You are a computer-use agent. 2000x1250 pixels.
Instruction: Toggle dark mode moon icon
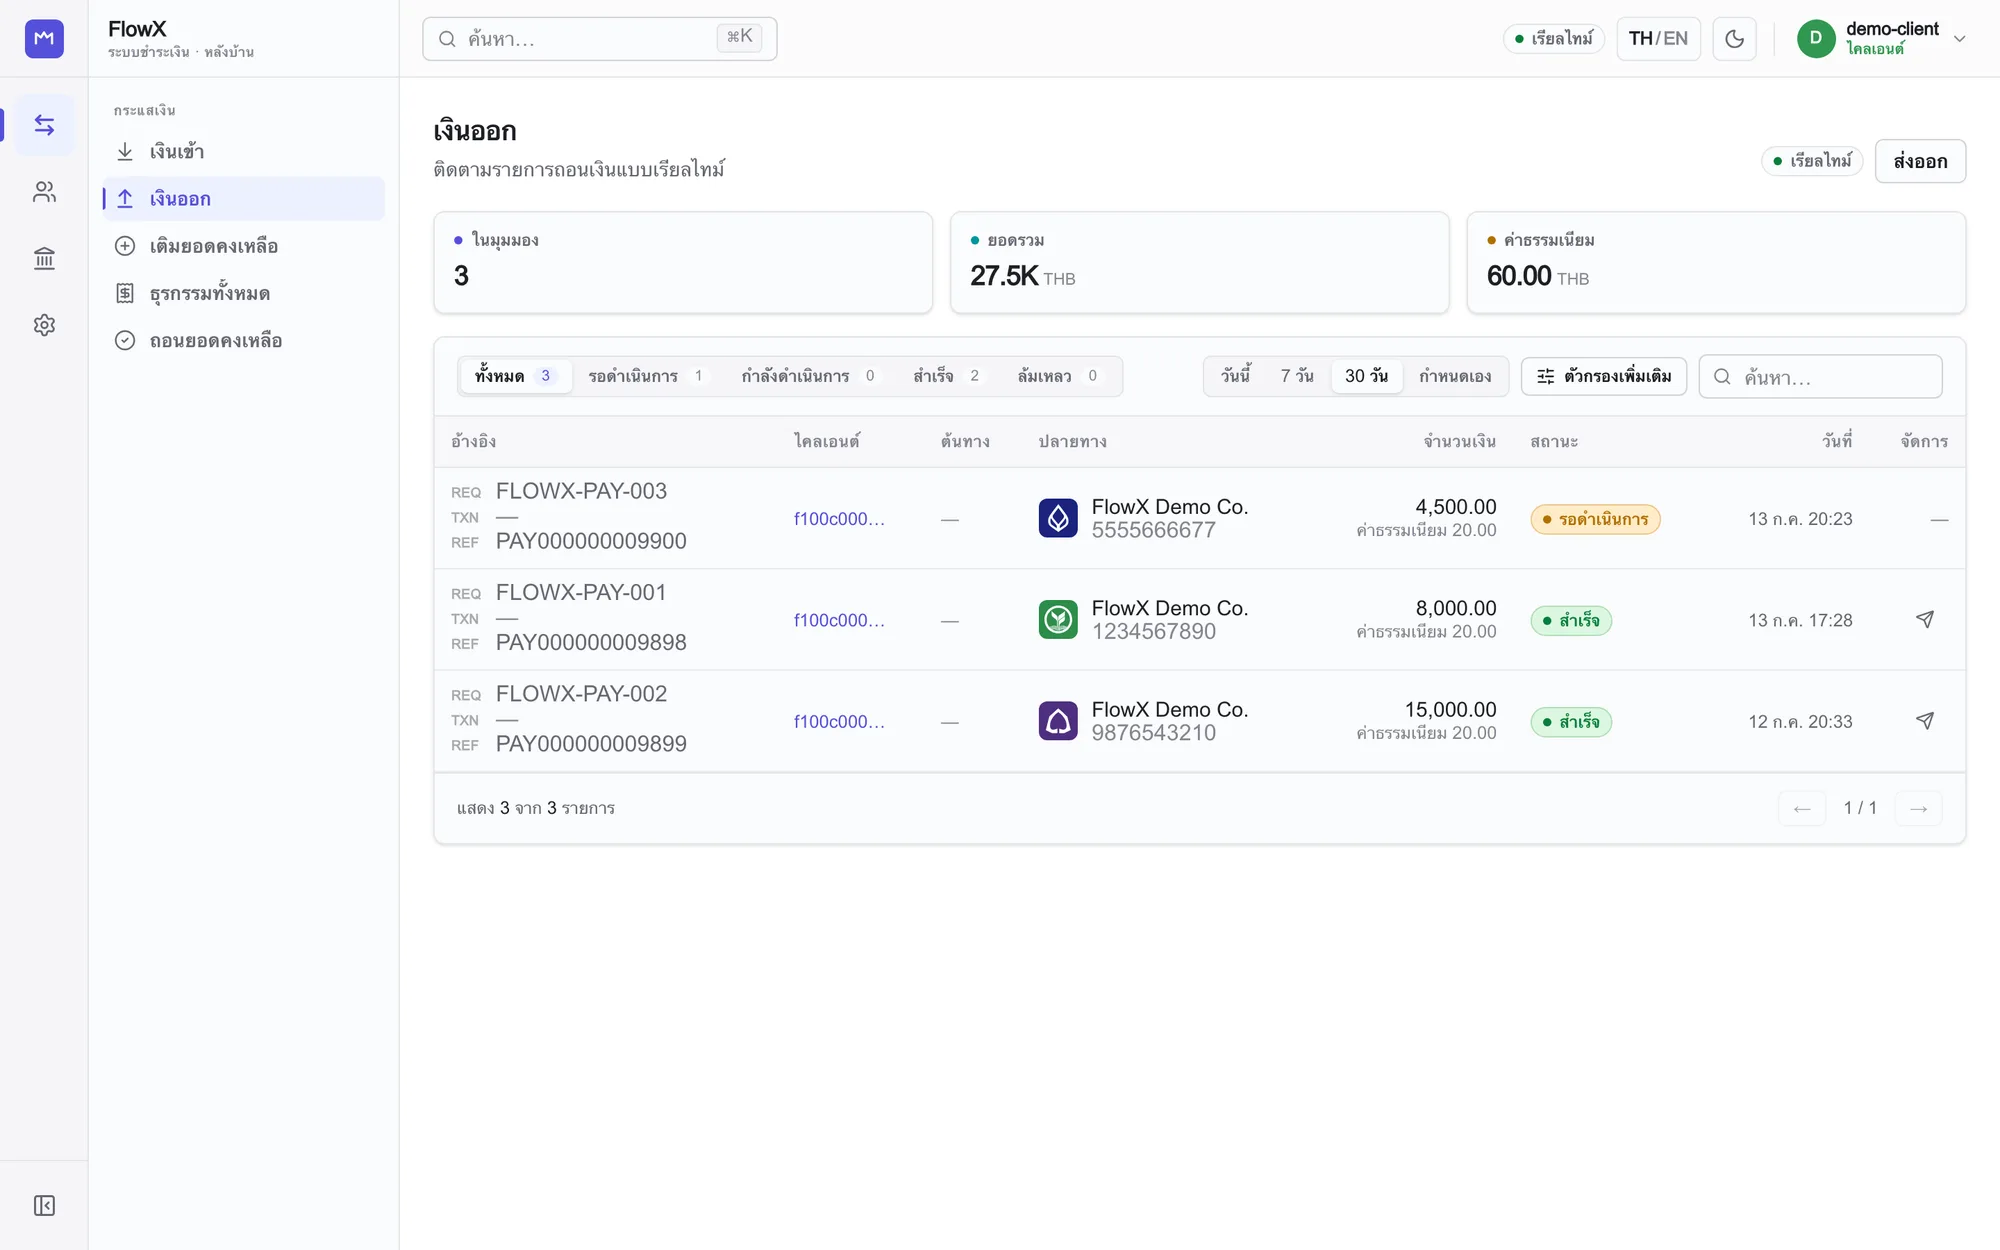(1734, 39)
